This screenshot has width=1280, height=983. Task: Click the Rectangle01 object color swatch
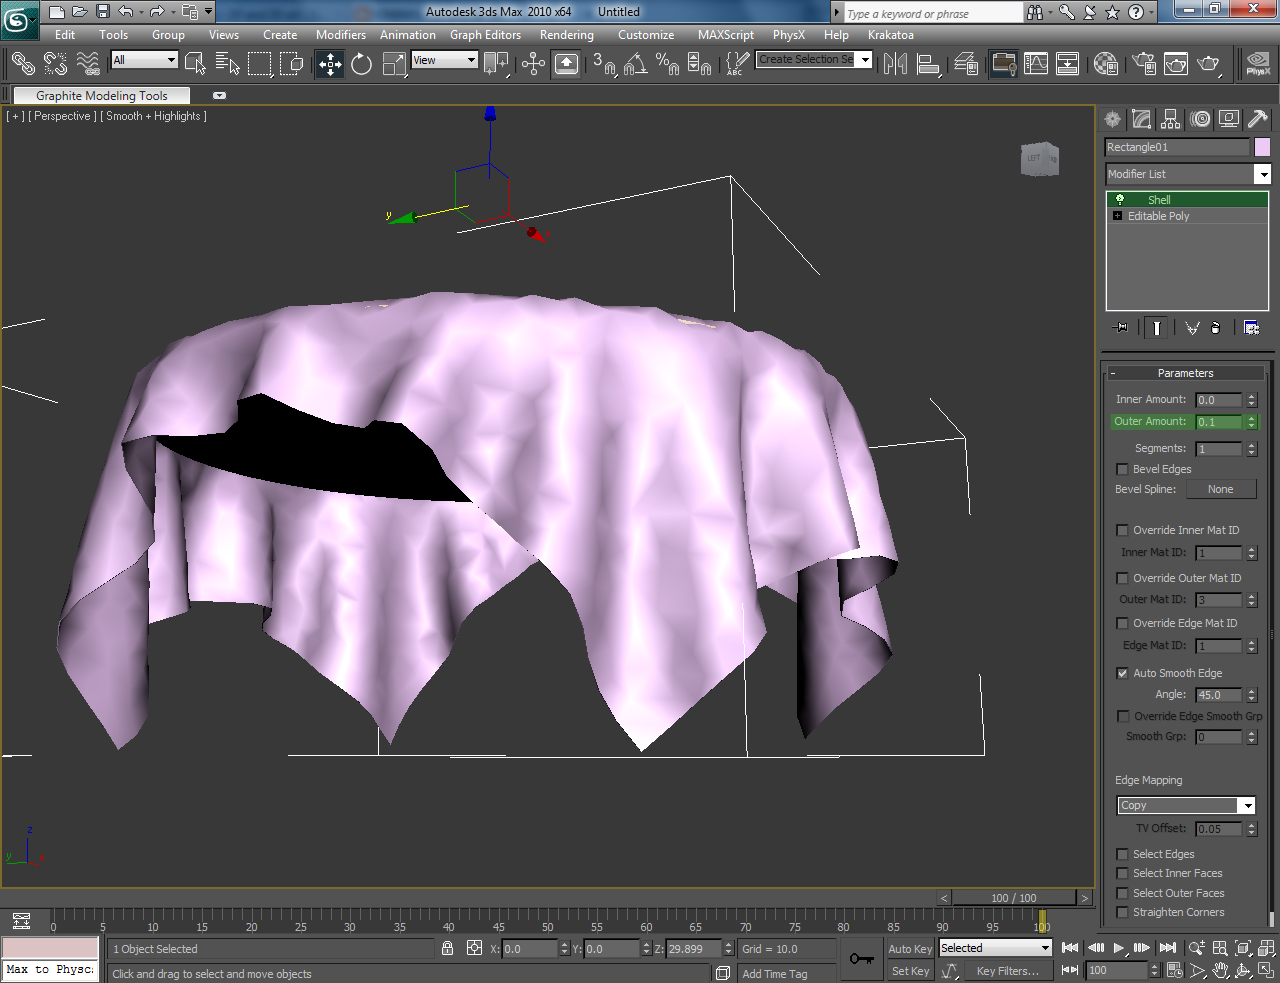coord(1262,147)
